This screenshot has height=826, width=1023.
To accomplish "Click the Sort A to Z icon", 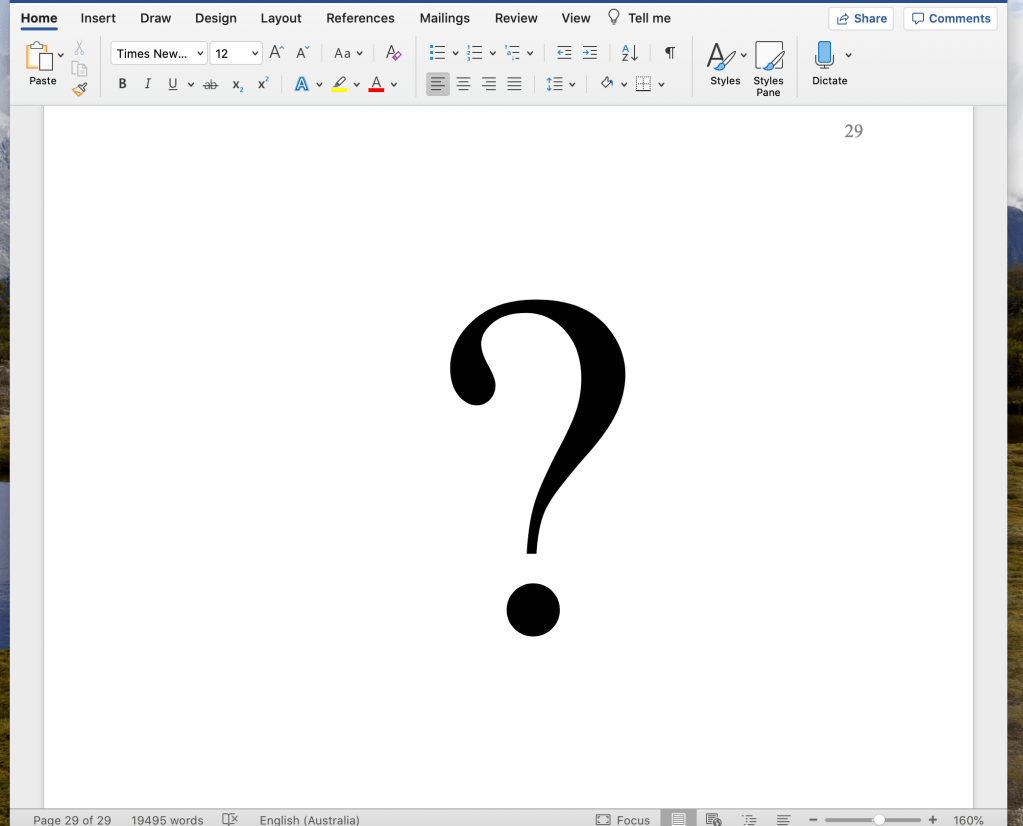I will [629, 53].
